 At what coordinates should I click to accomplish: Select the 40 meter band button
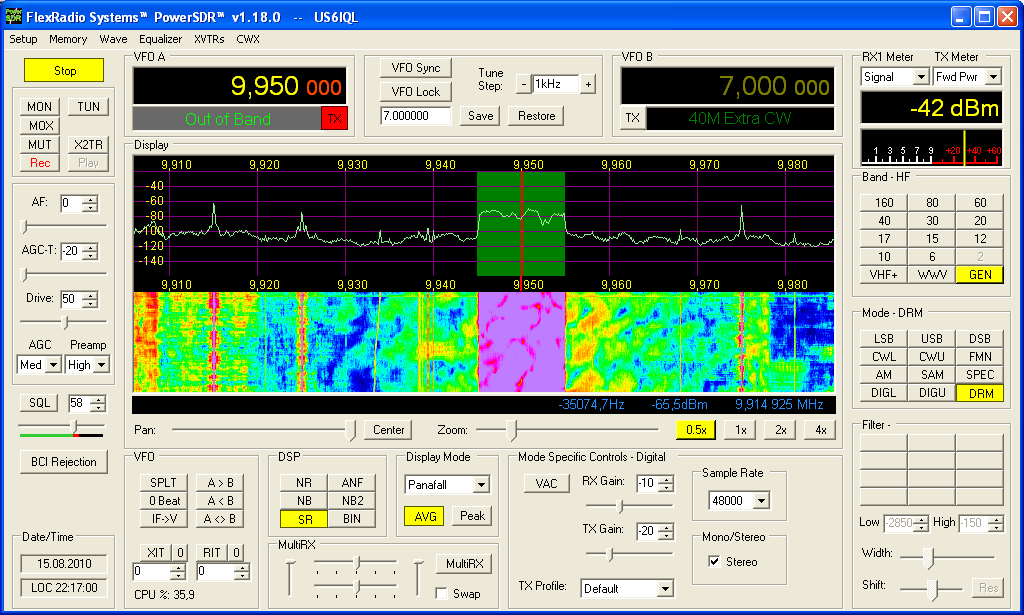[884, 221]
